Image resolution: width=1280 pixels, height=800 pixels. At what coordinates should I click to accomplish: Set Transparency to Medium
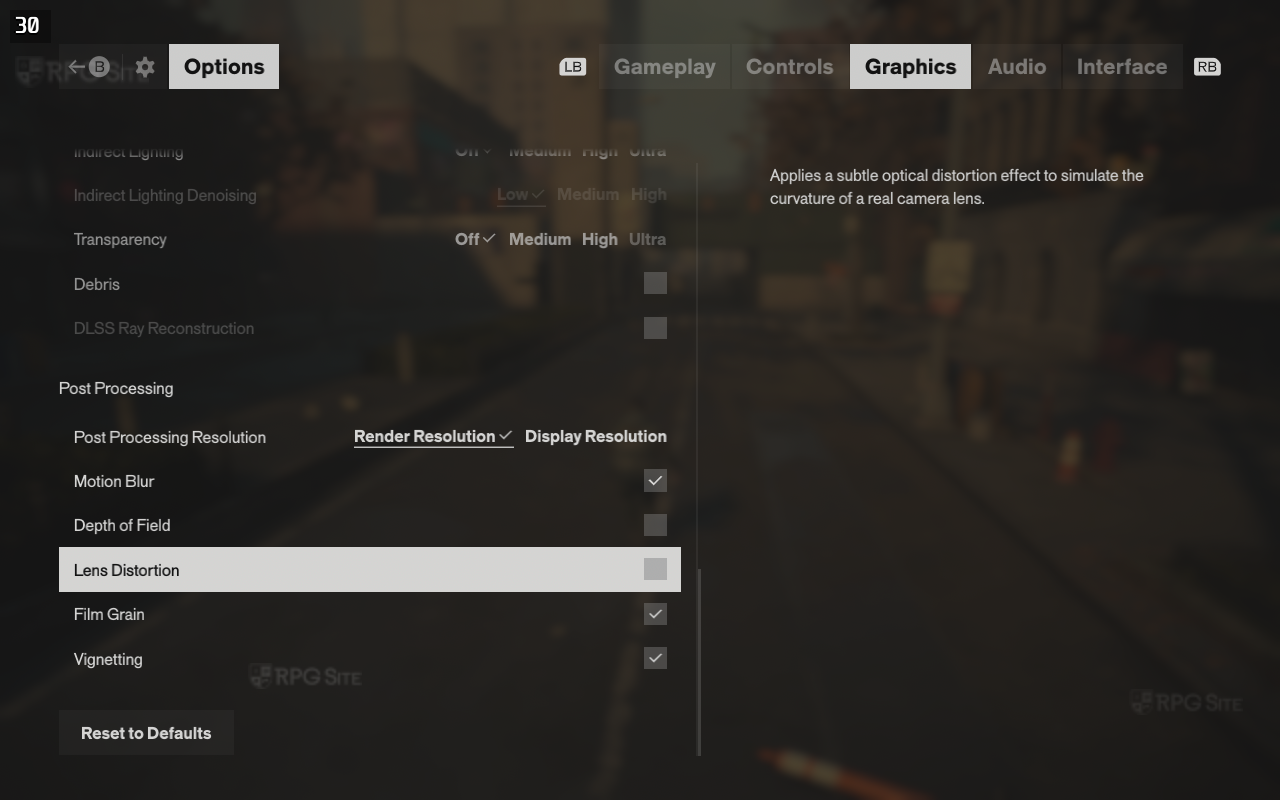tap(540, 239)
